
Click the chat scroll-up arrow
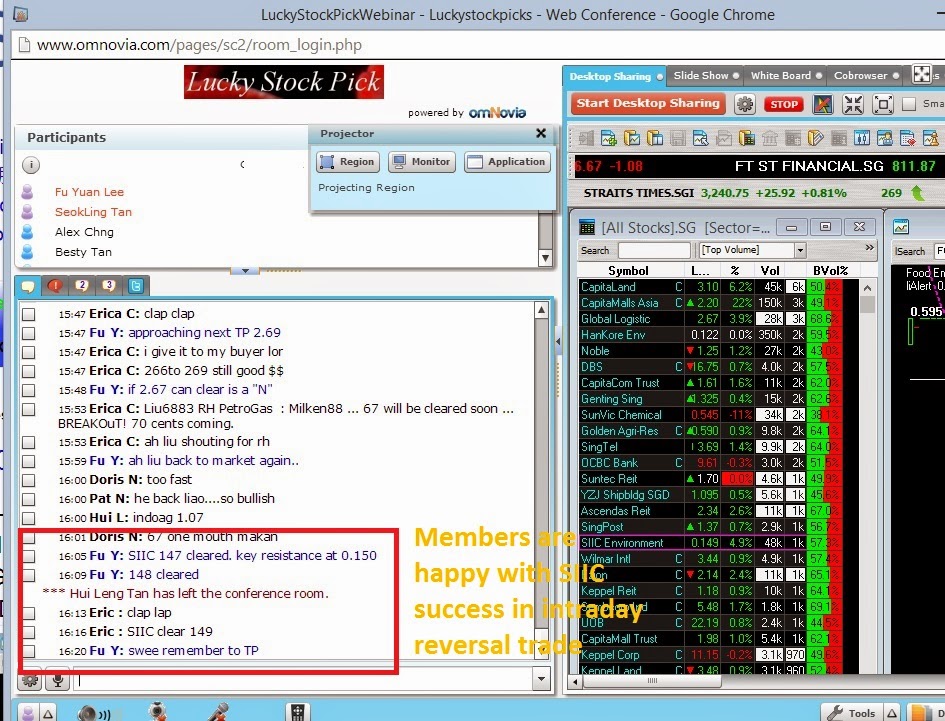(x=541, y=310)
